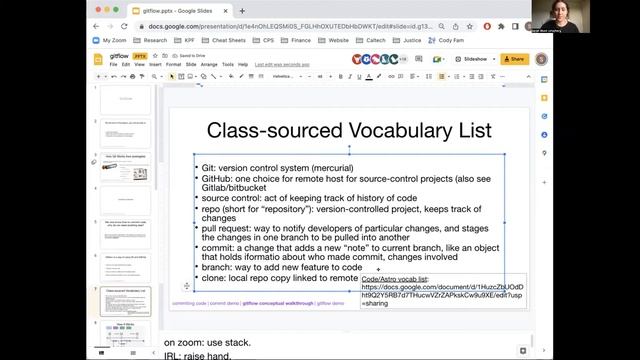Open the Tools menu

228,64
